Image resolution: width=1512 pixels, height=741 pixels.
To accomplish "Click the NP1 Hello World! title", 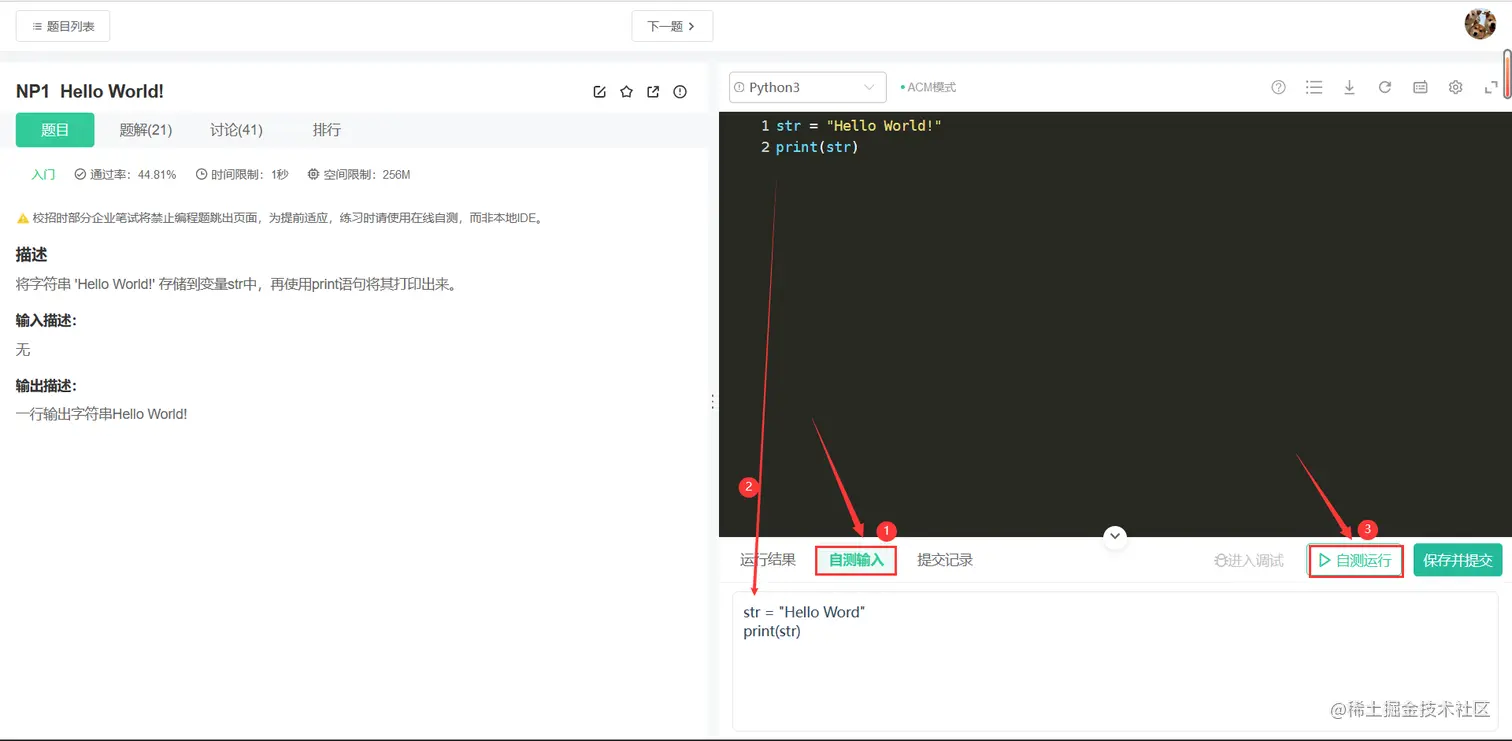I will coord(90,91).
